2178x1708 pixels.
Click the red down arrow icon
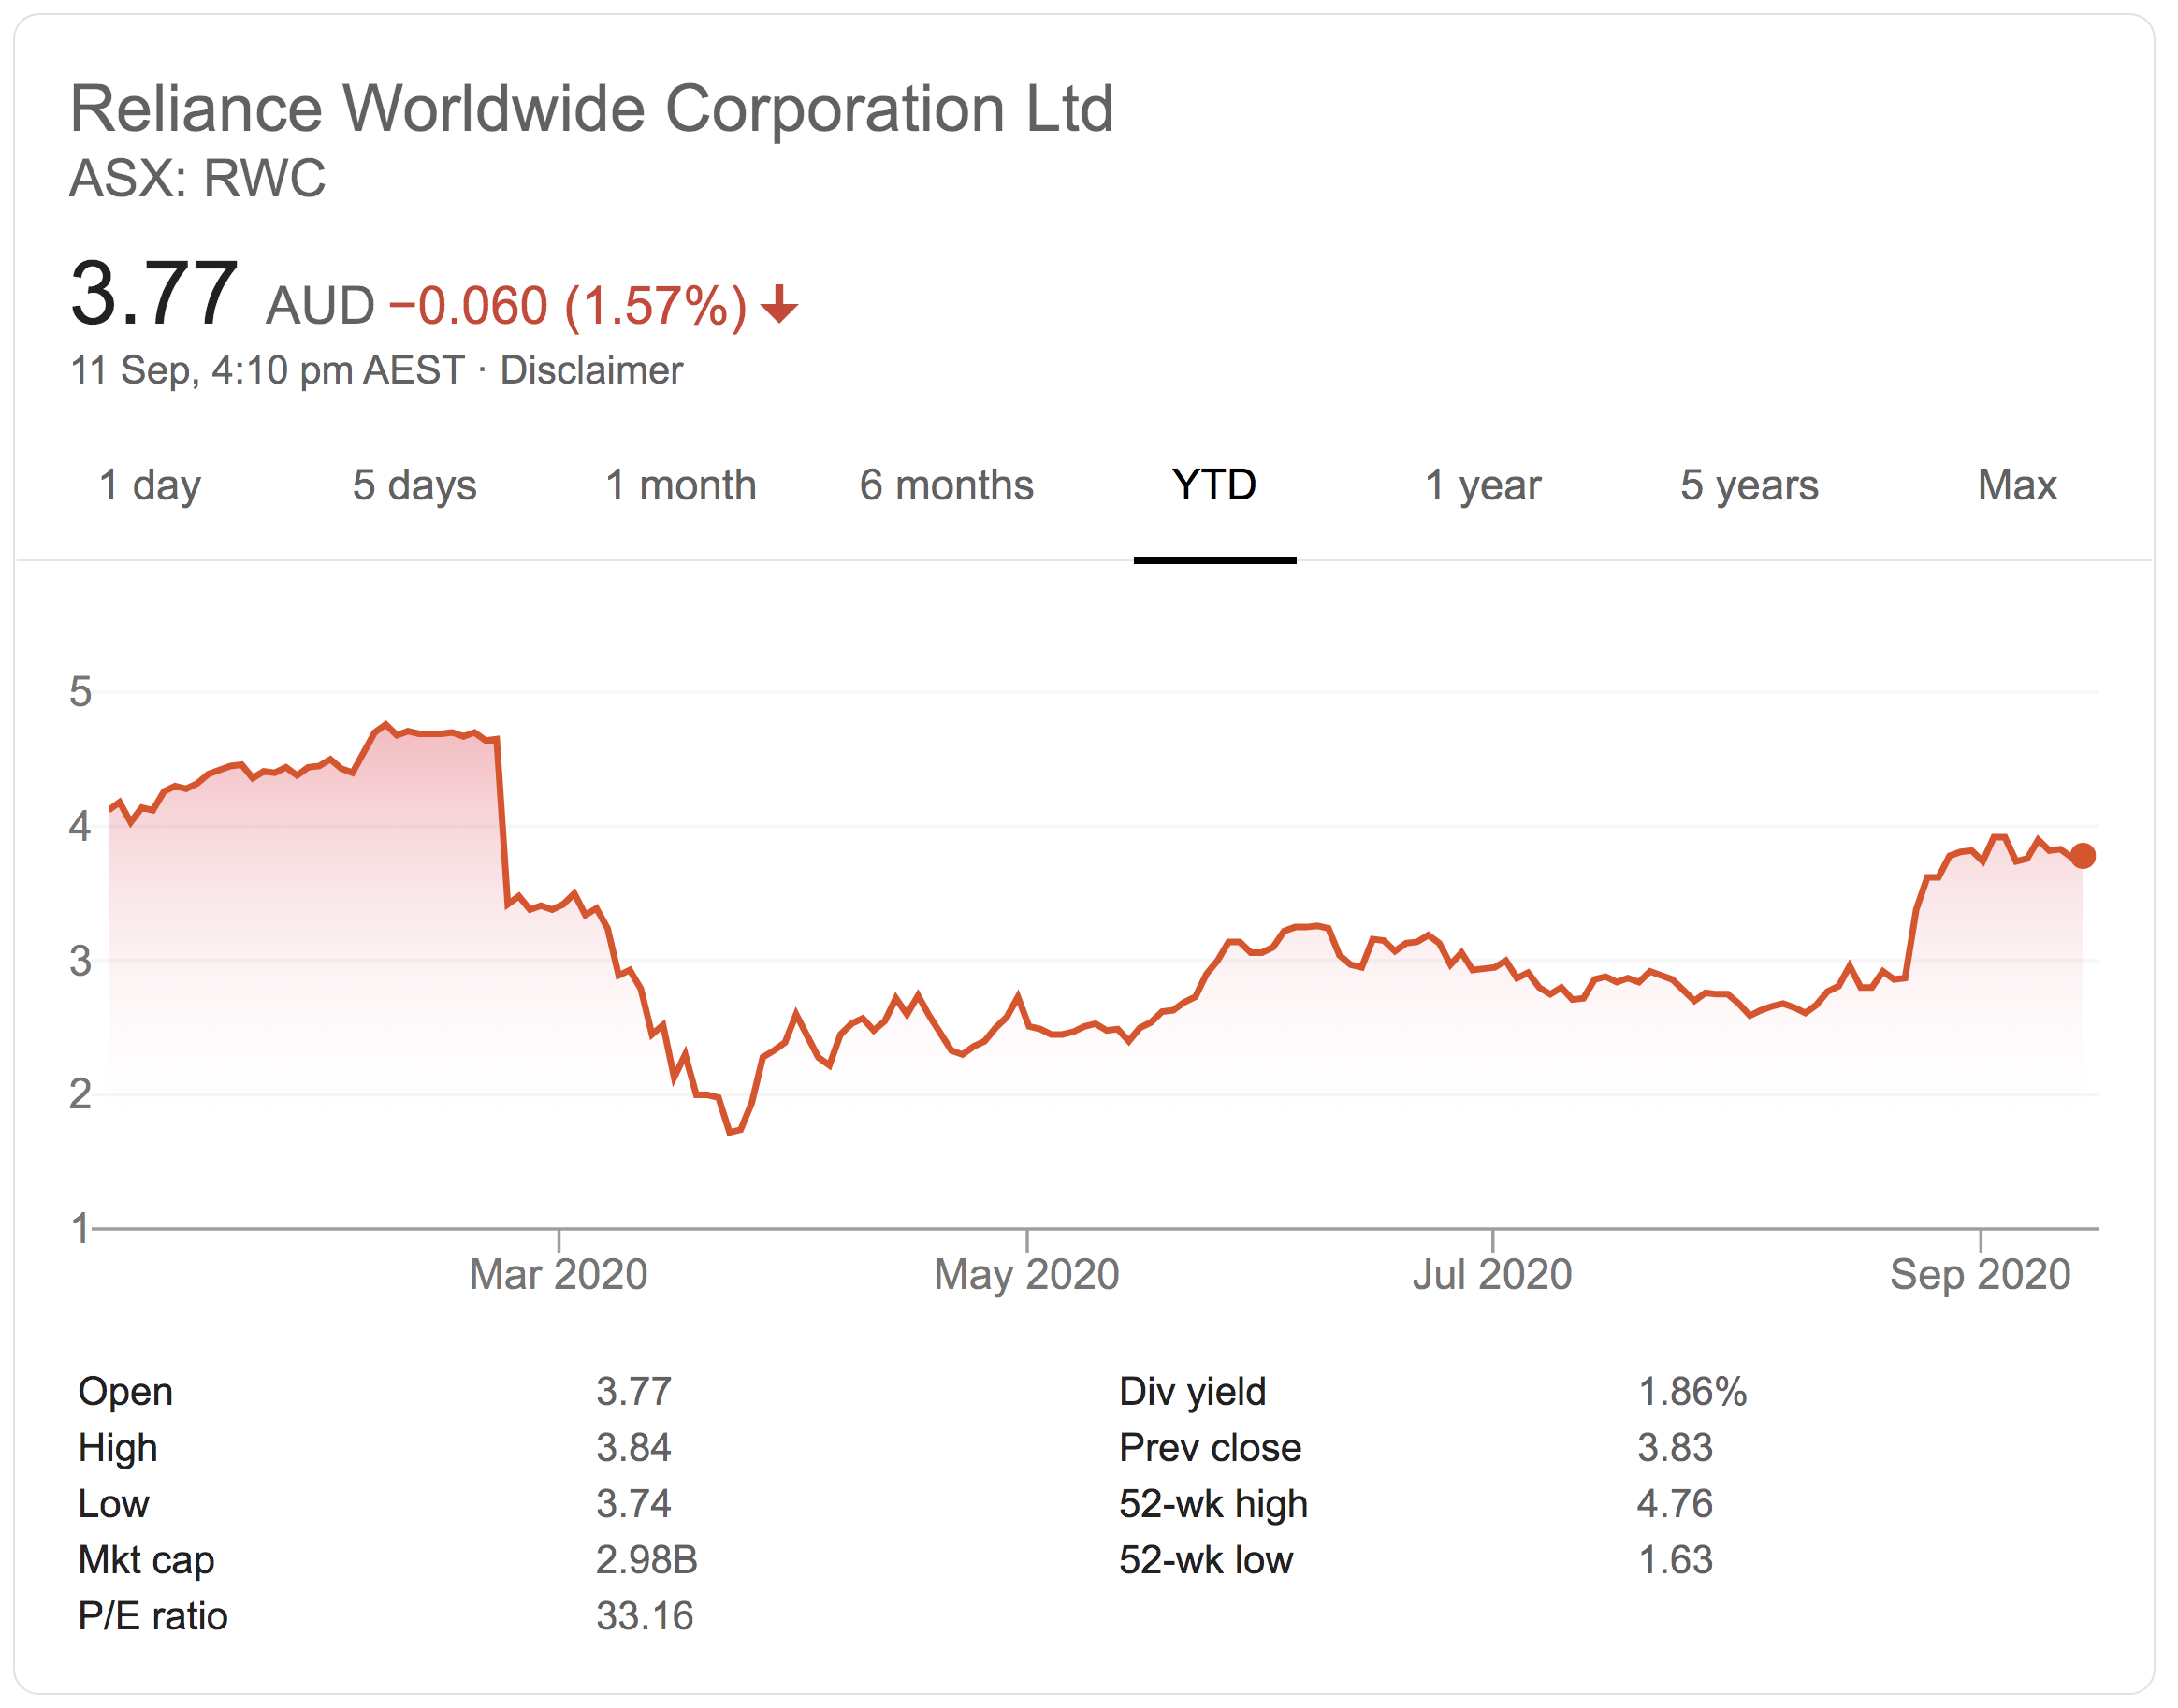781,305
